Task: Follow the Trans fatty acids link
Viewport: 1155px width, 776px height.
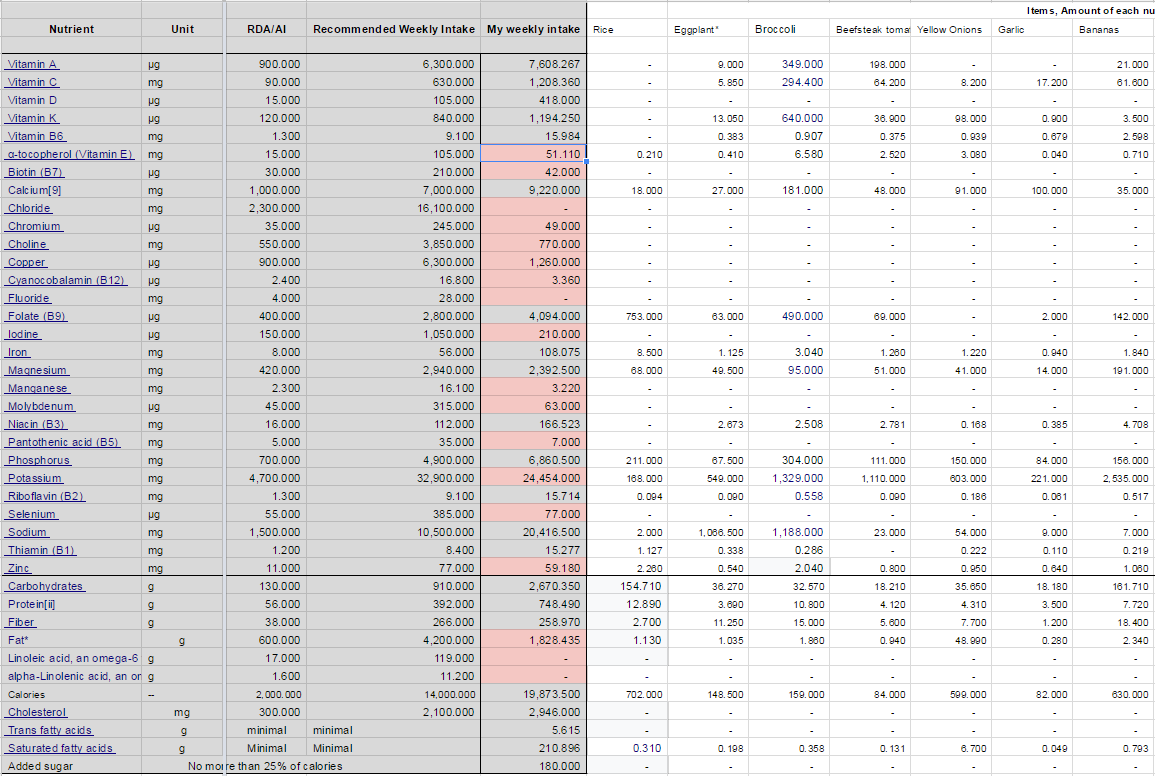Action: [49, 730]
